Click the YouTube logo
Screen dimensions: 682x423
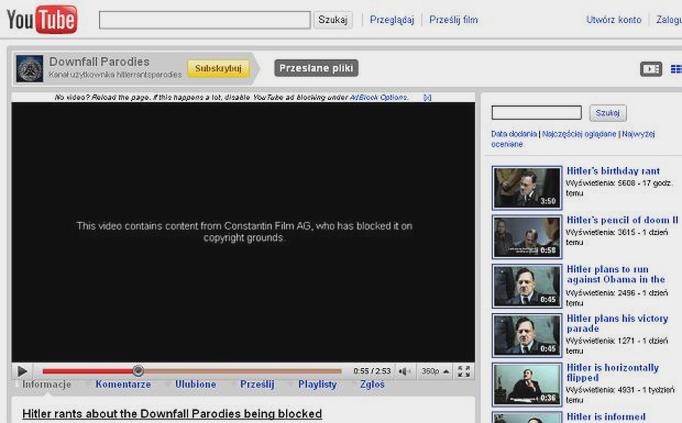pos(42,20)
